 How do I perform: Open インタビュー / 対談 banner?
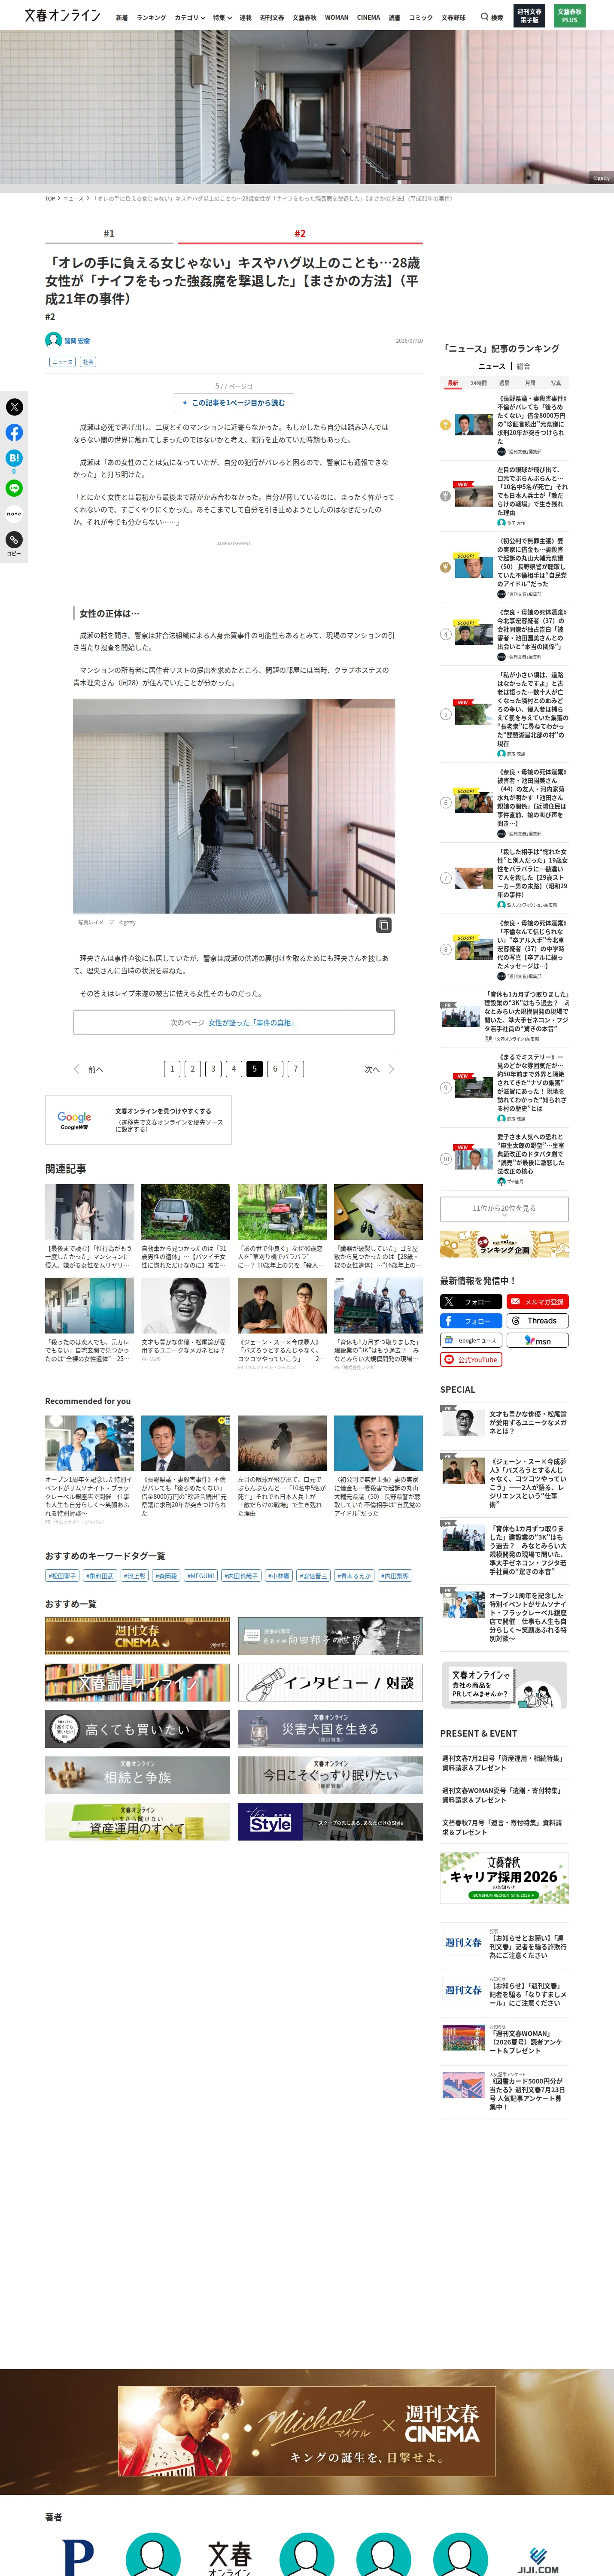(330, 1683)
